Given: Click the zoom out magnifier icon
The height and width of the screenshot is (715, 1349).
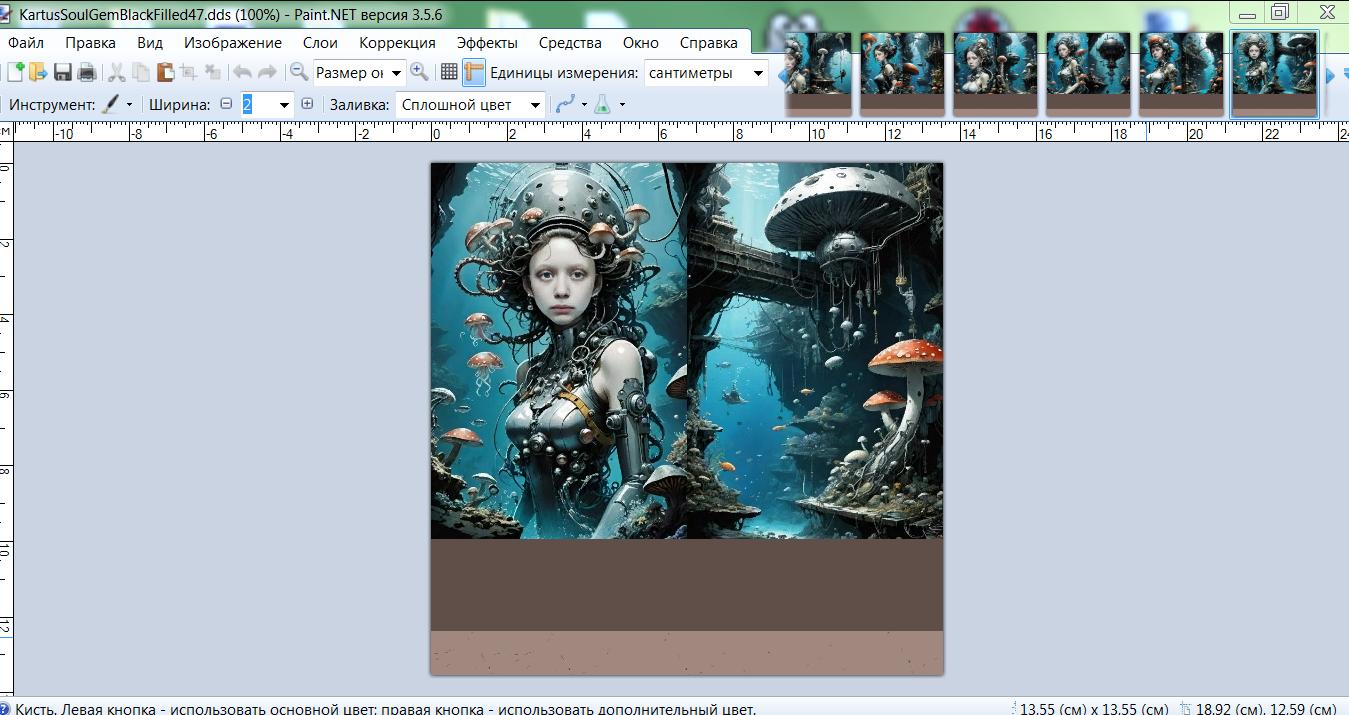Looking at the screenshot, I should [x=298, y=72].
